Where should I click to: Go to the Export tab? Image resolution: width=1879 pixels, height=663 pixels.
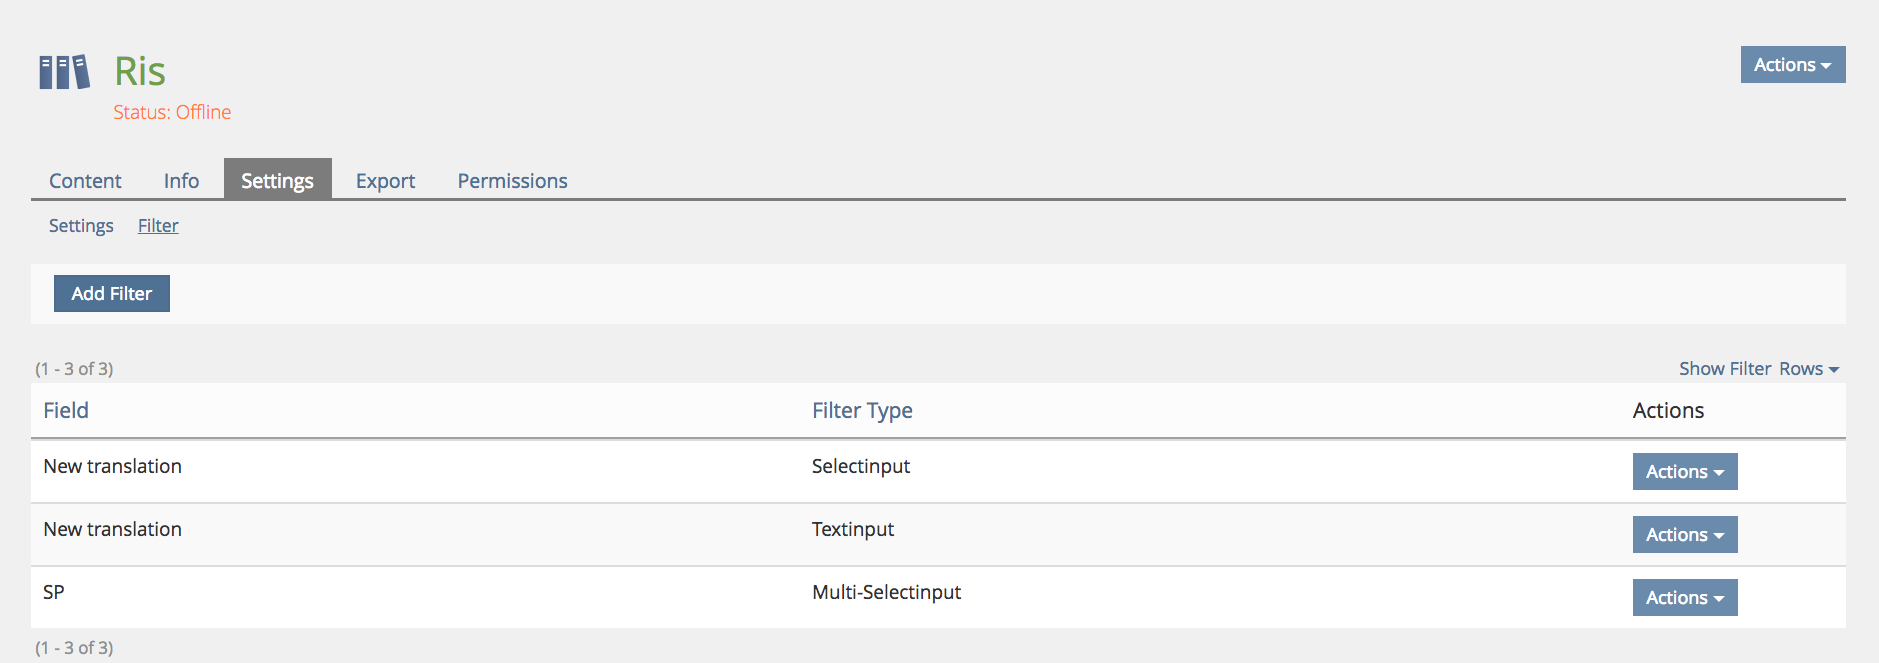pos(385,181)
